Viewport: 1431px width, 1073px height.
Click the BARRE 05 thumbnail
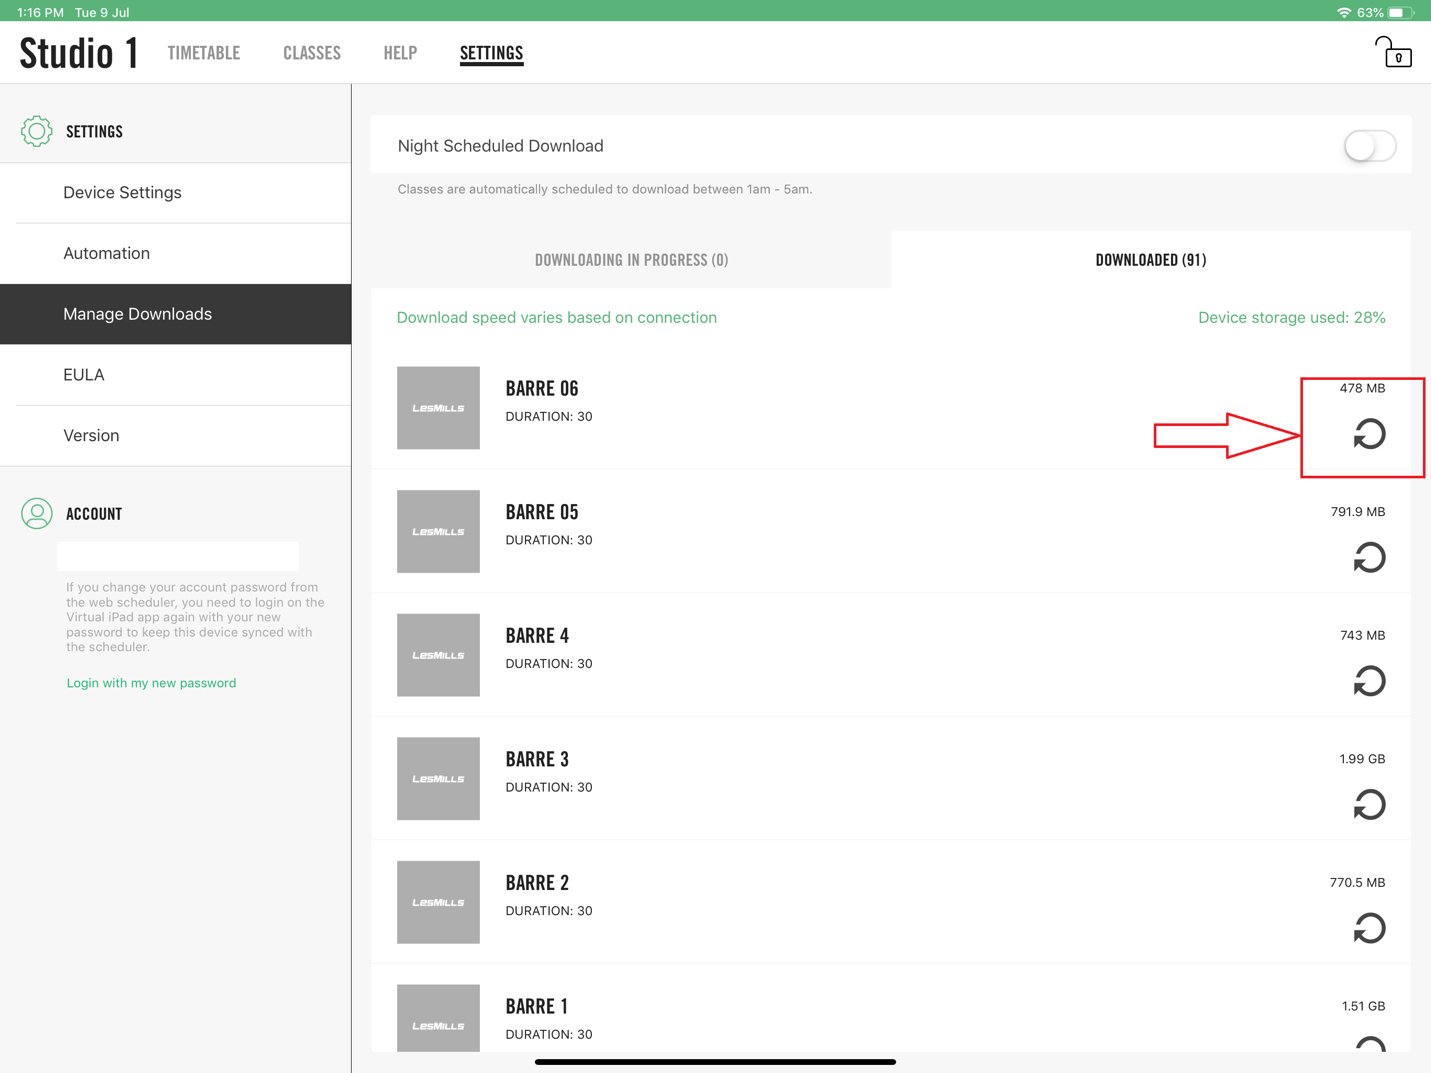[438, 531]
